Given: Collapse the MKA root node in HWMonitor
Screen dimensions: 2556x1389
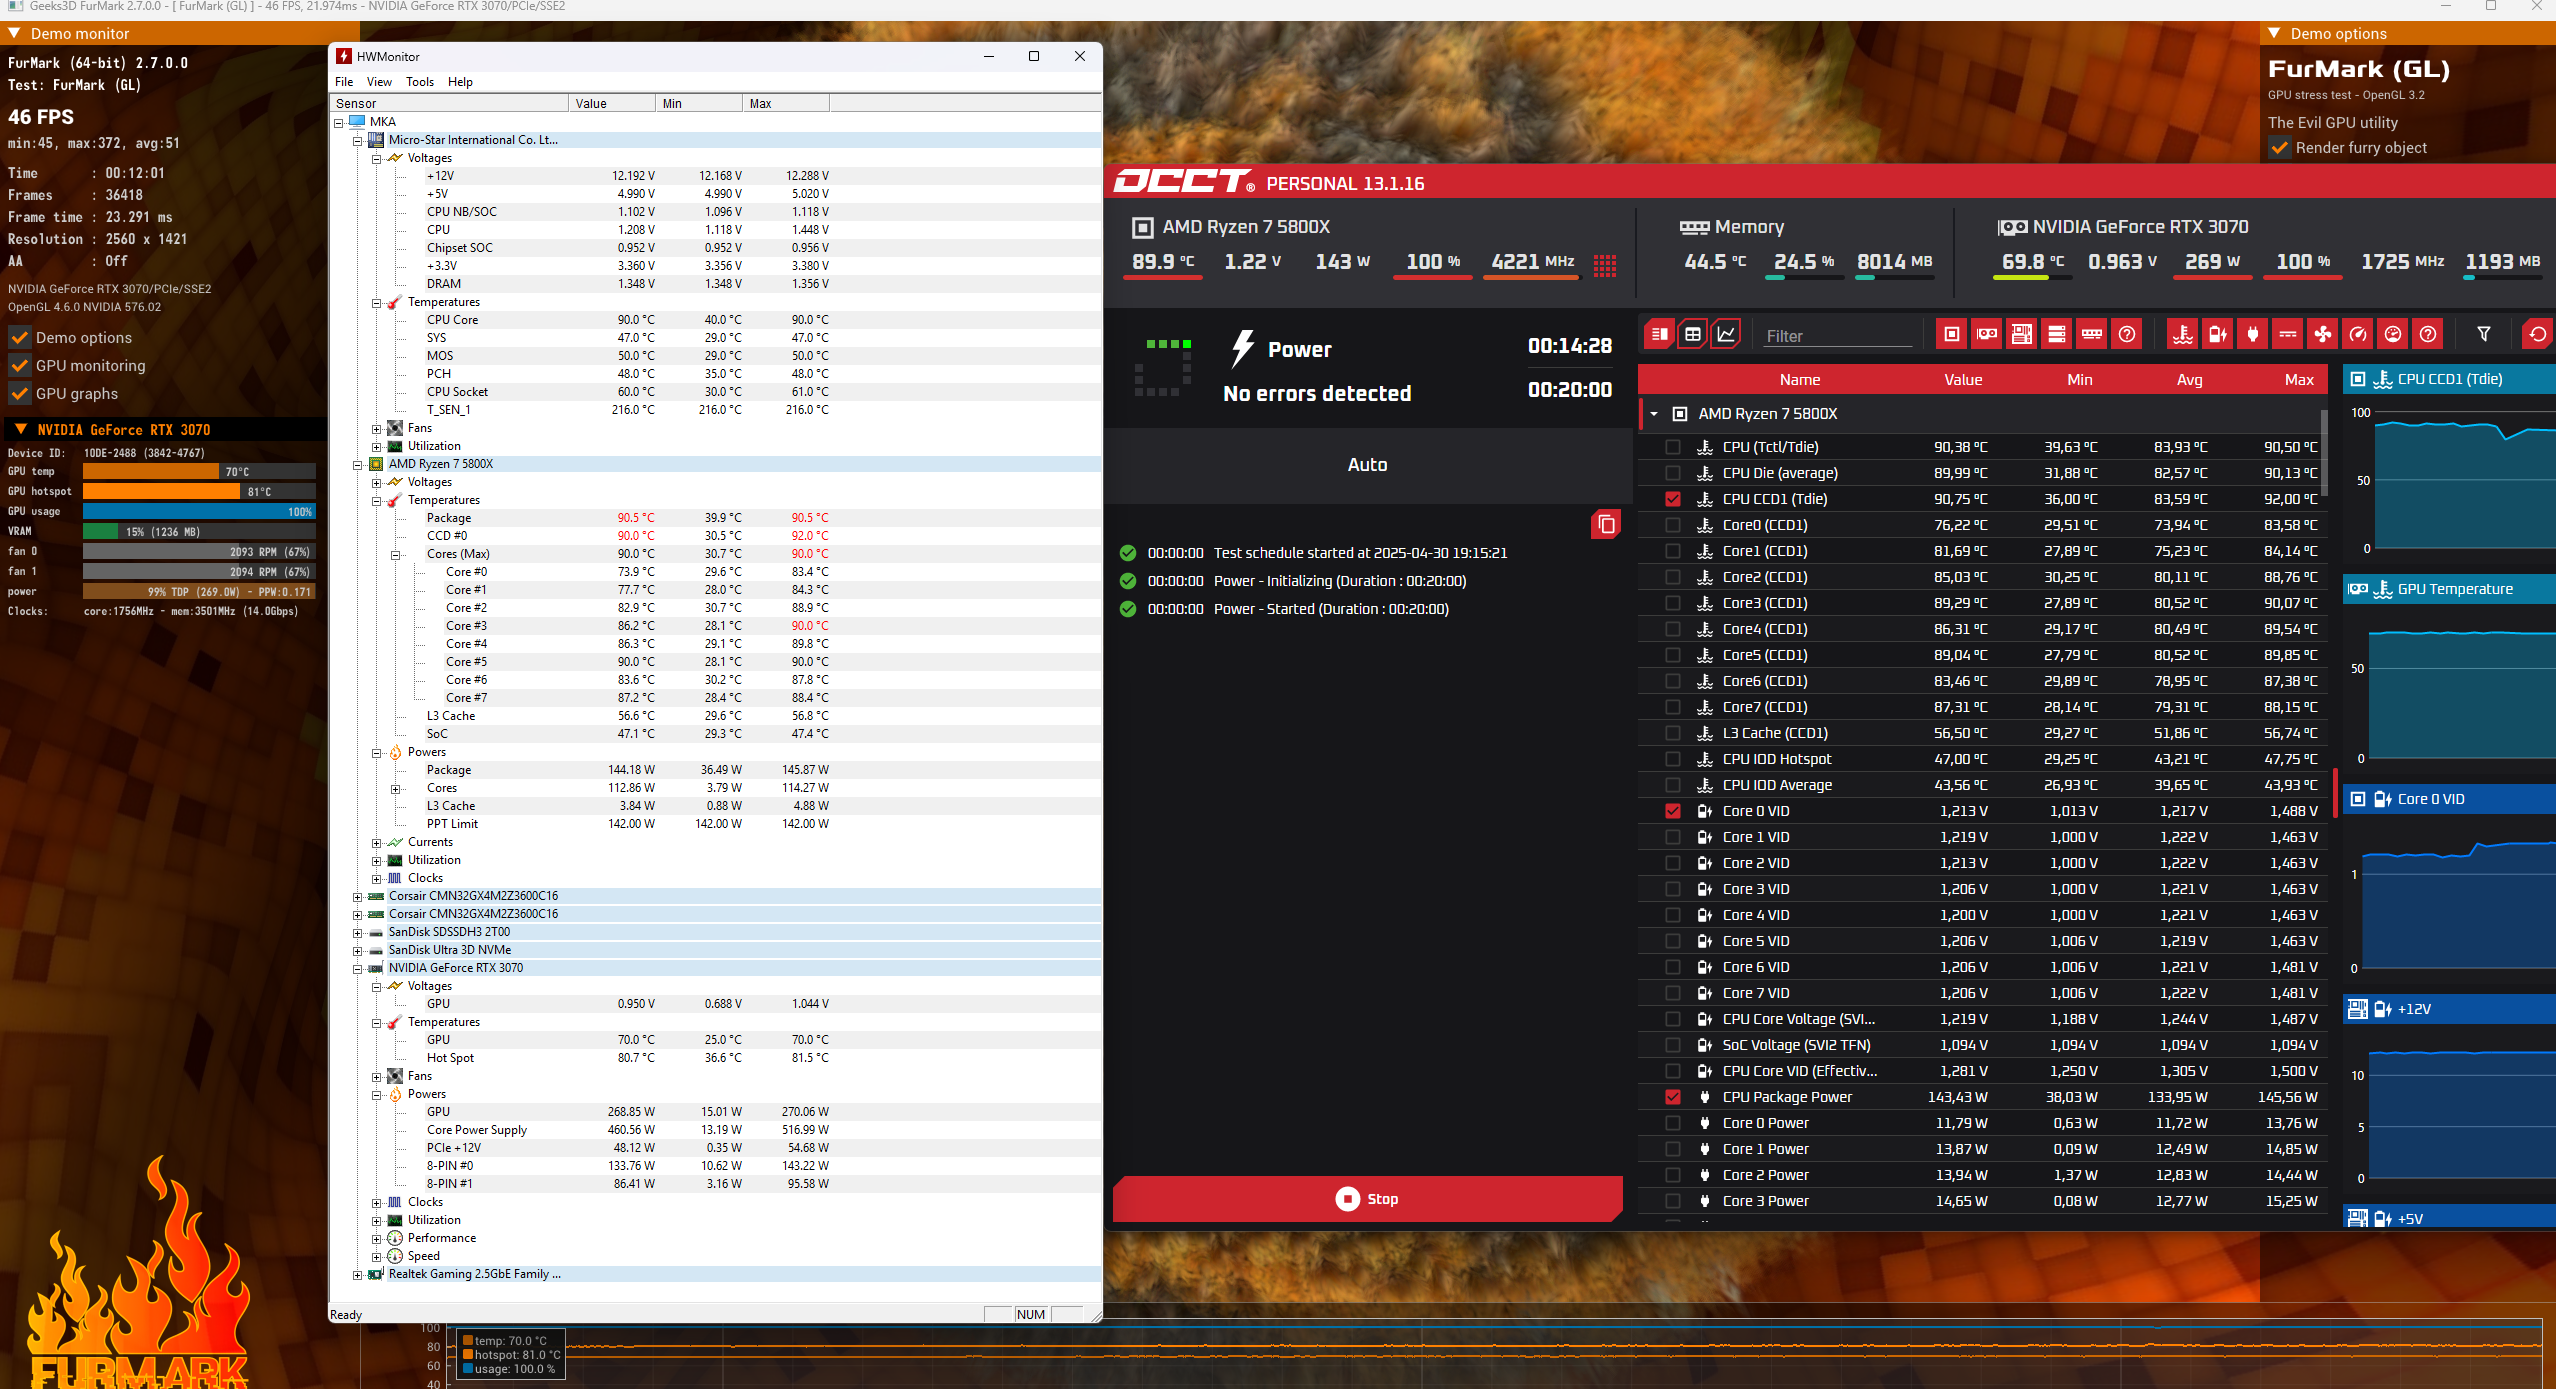Looking at the screenshot, I should pyautogui.click(x=339, y=122).
